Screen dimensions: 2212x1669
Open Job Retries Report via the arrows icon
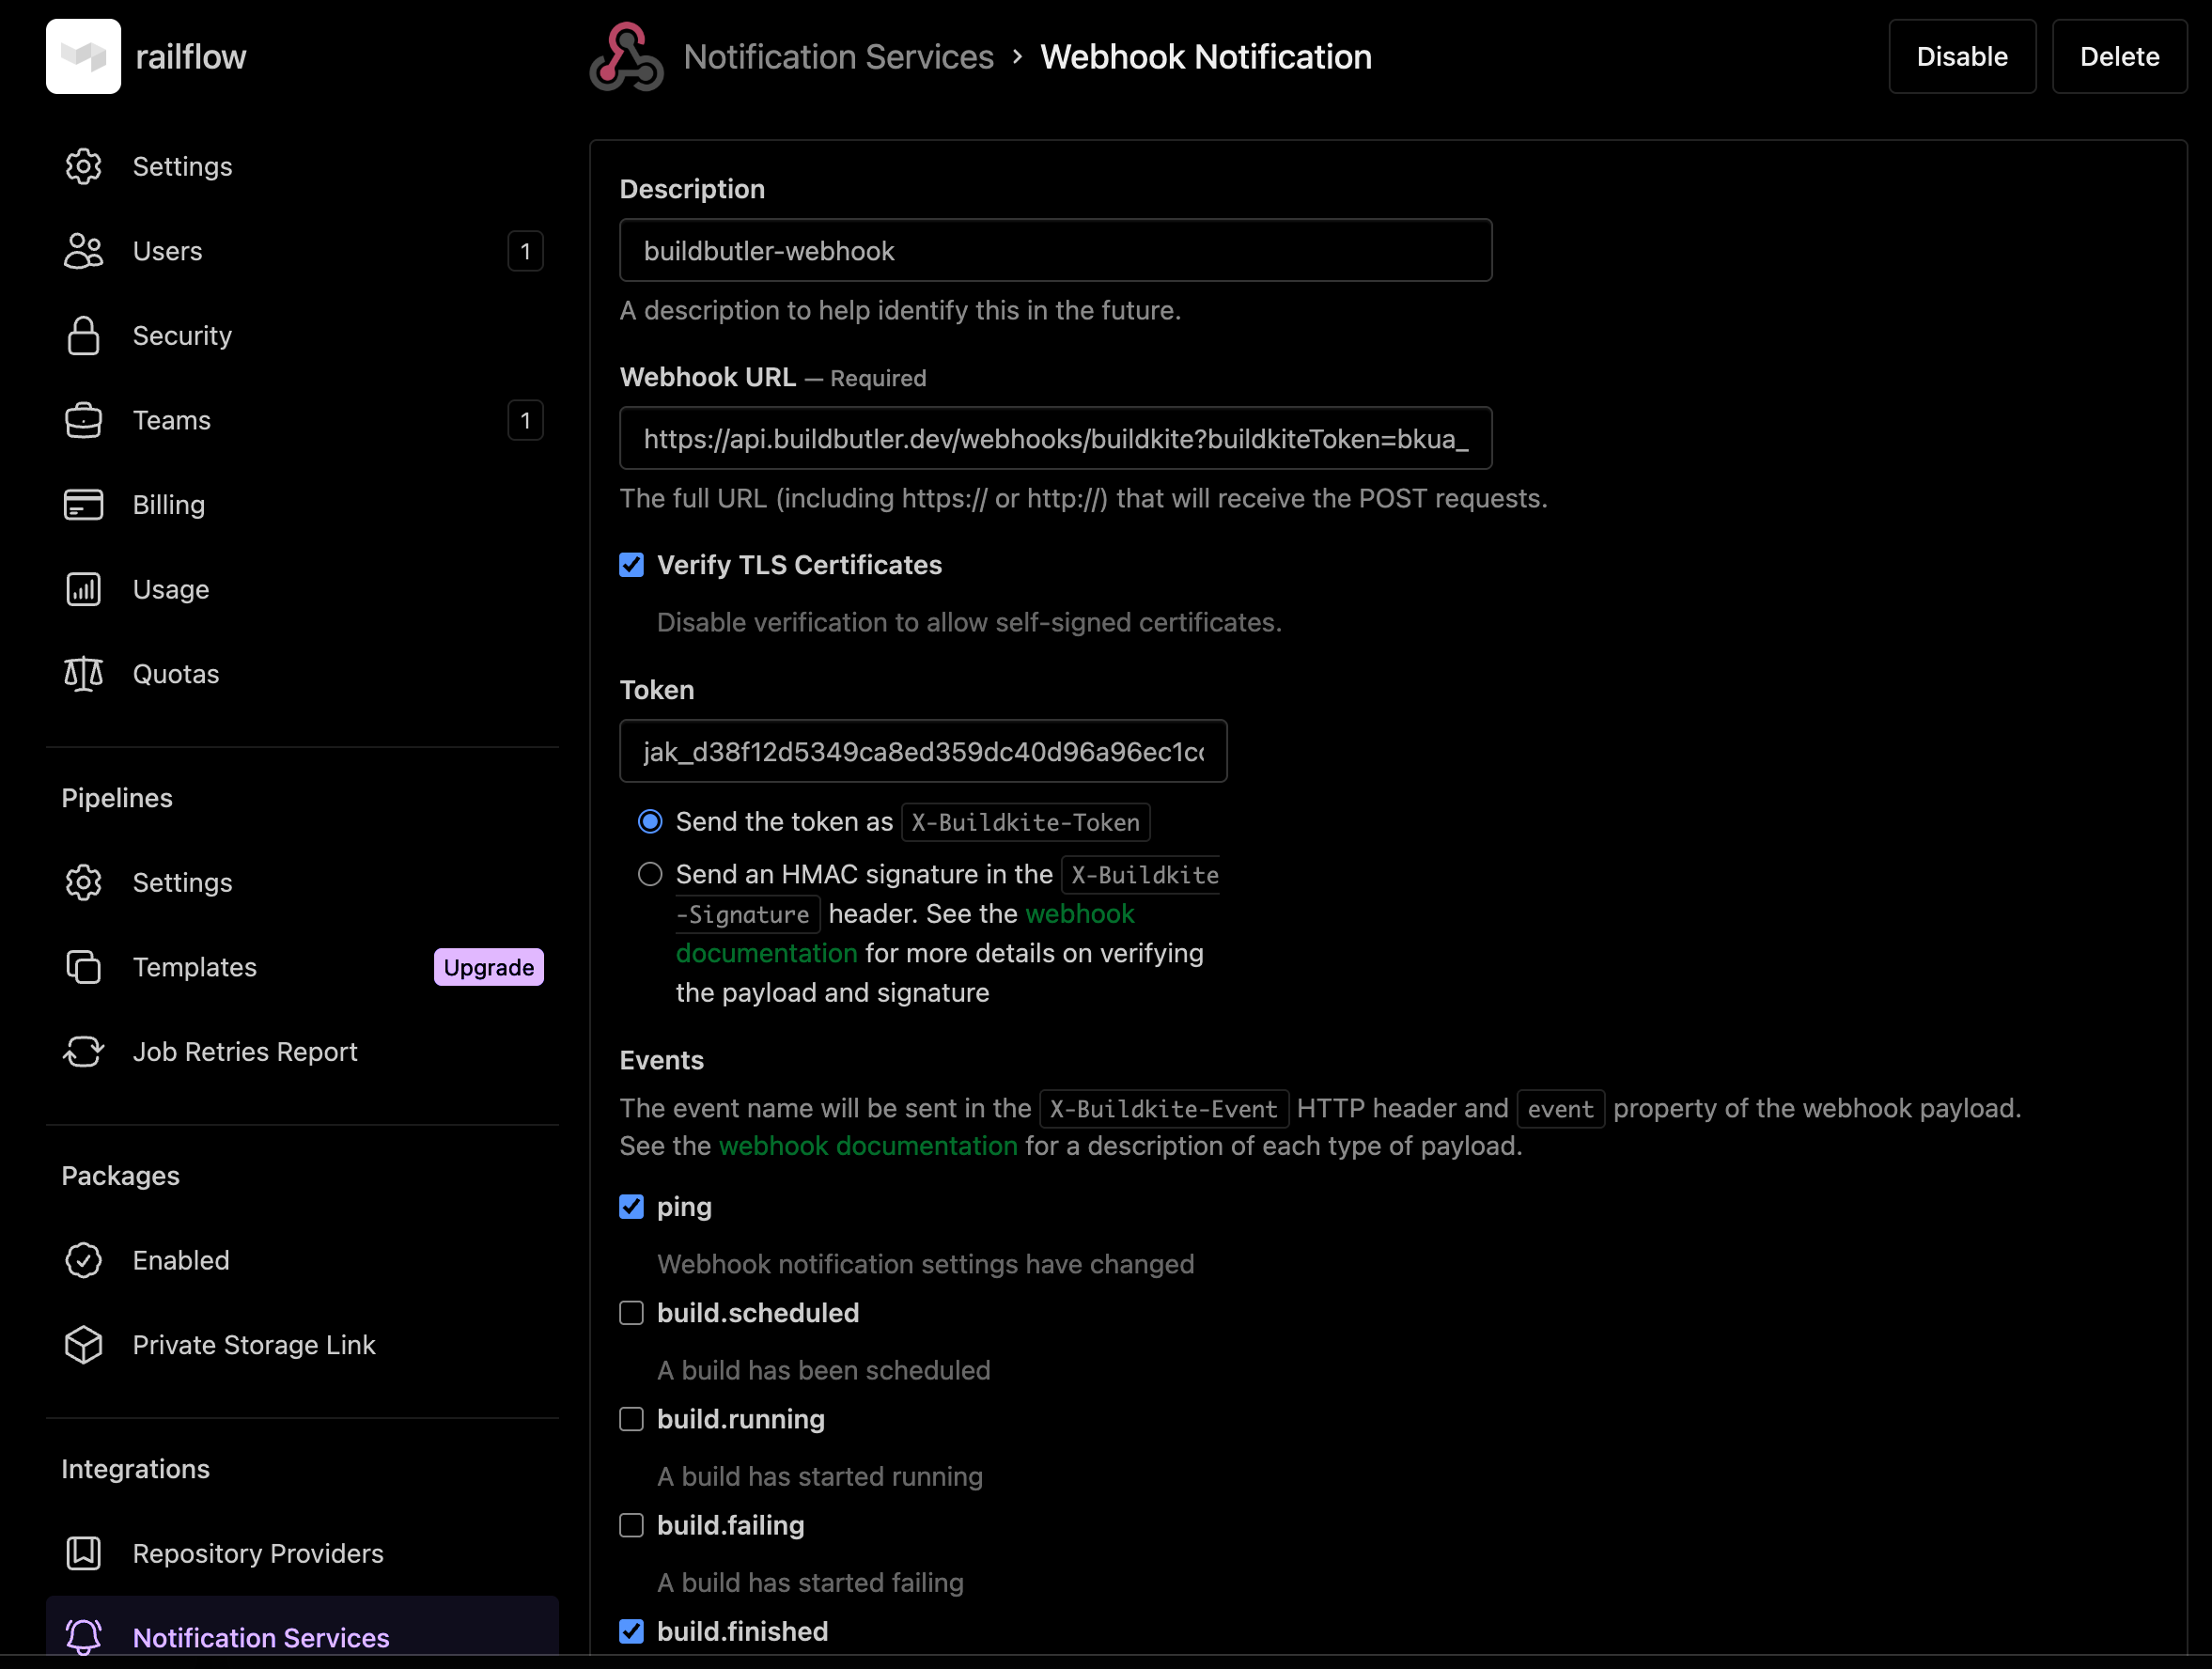(83, 1052)
